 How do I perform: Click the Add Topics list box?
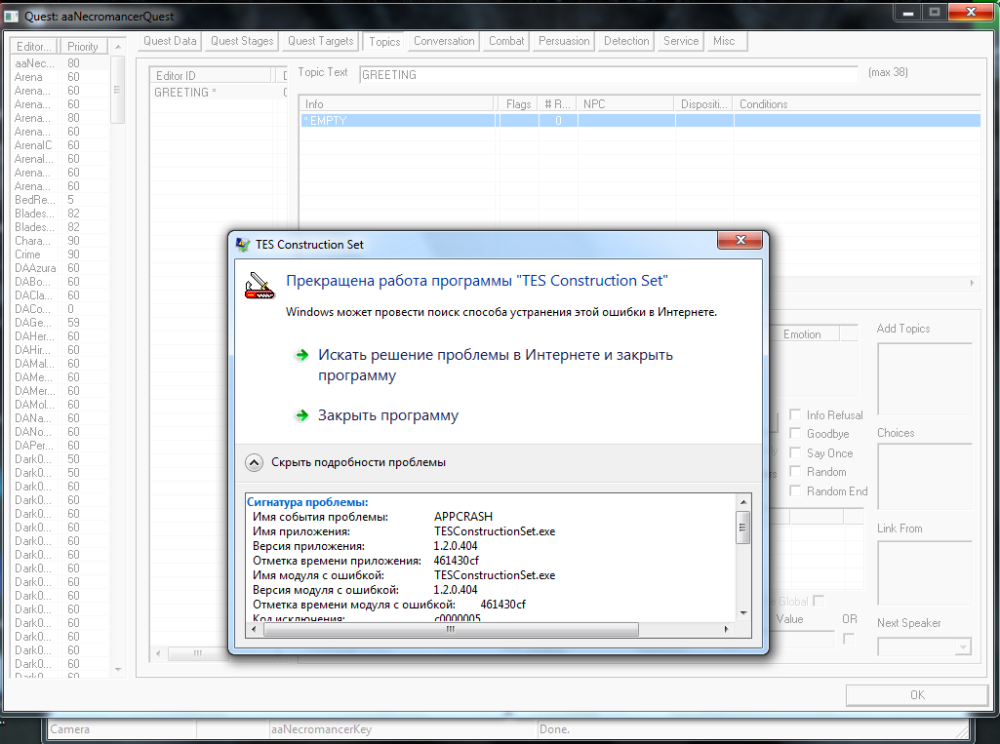924,379
